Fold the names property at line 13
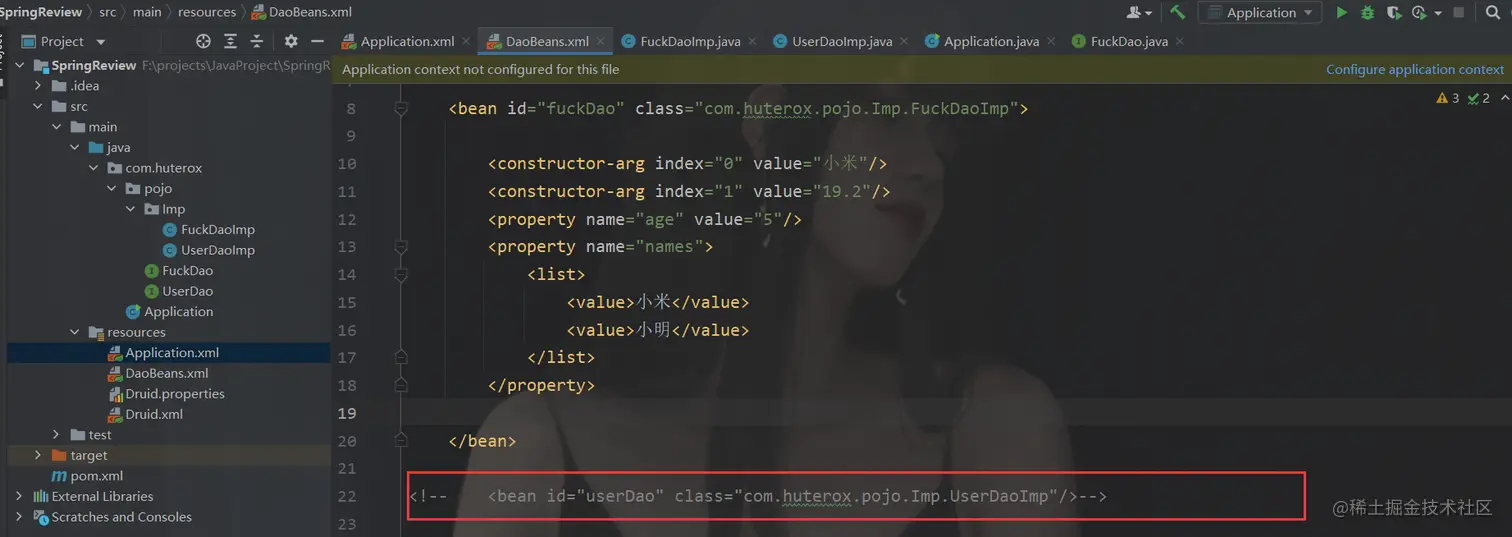Image resolution: width=1512 pixels, height=537 pixels. 401,247
